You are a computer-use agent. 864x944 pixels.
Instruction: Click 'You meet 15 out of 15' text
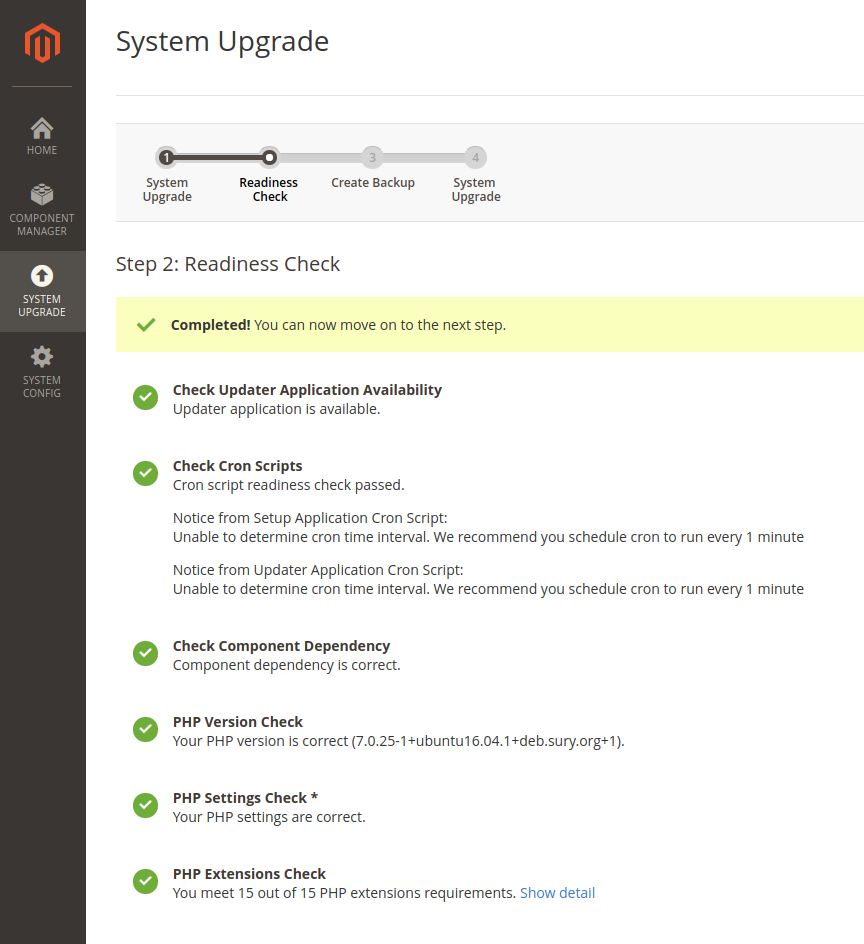pos(344,893)
